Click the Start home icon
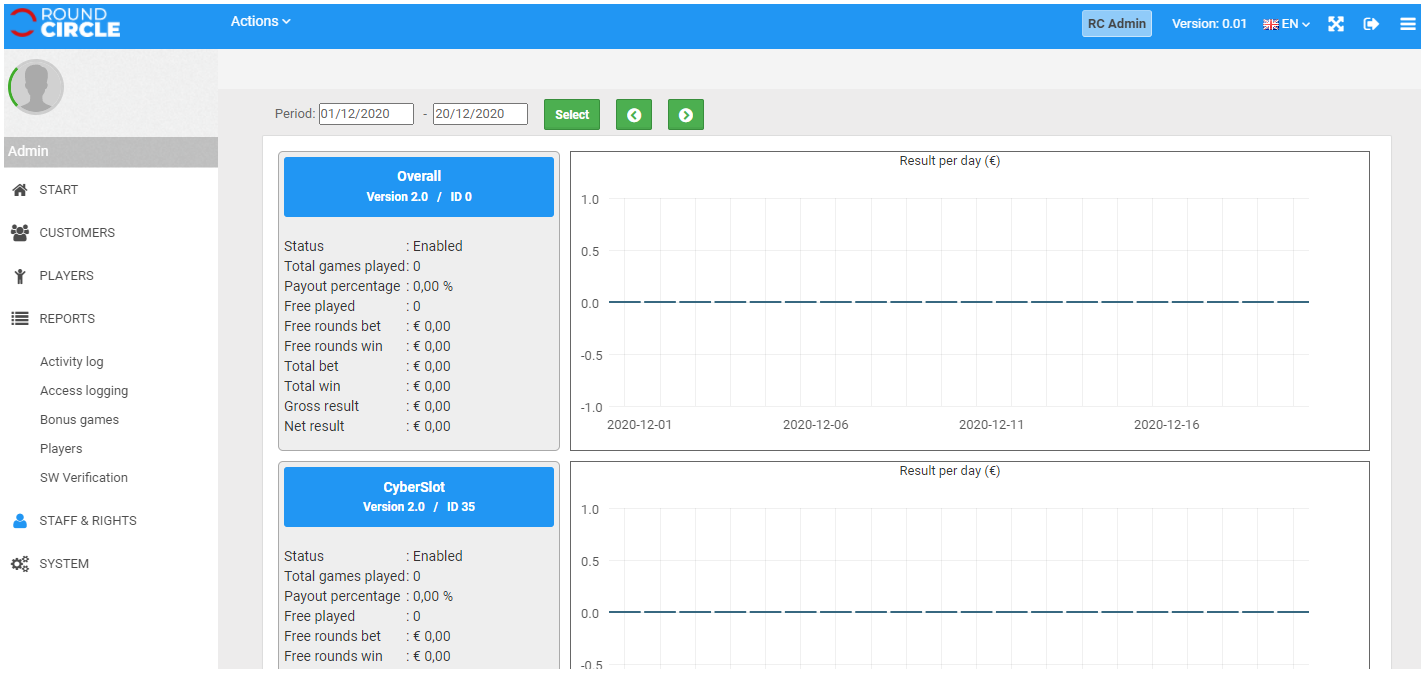Image resolution: width=1425 pixels, height=673 pixels. coord(19,190)
